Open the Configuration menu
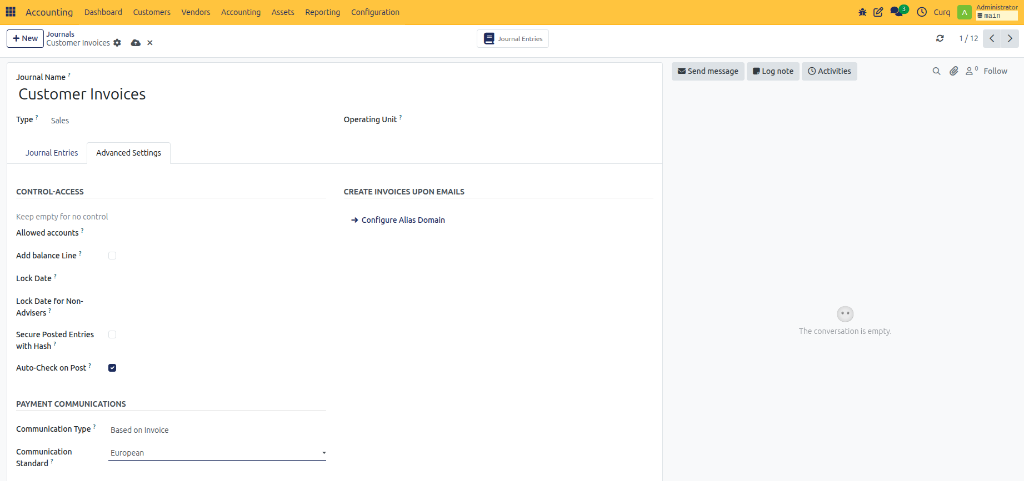Screen dimensions: 1024x481 point(375,12)
